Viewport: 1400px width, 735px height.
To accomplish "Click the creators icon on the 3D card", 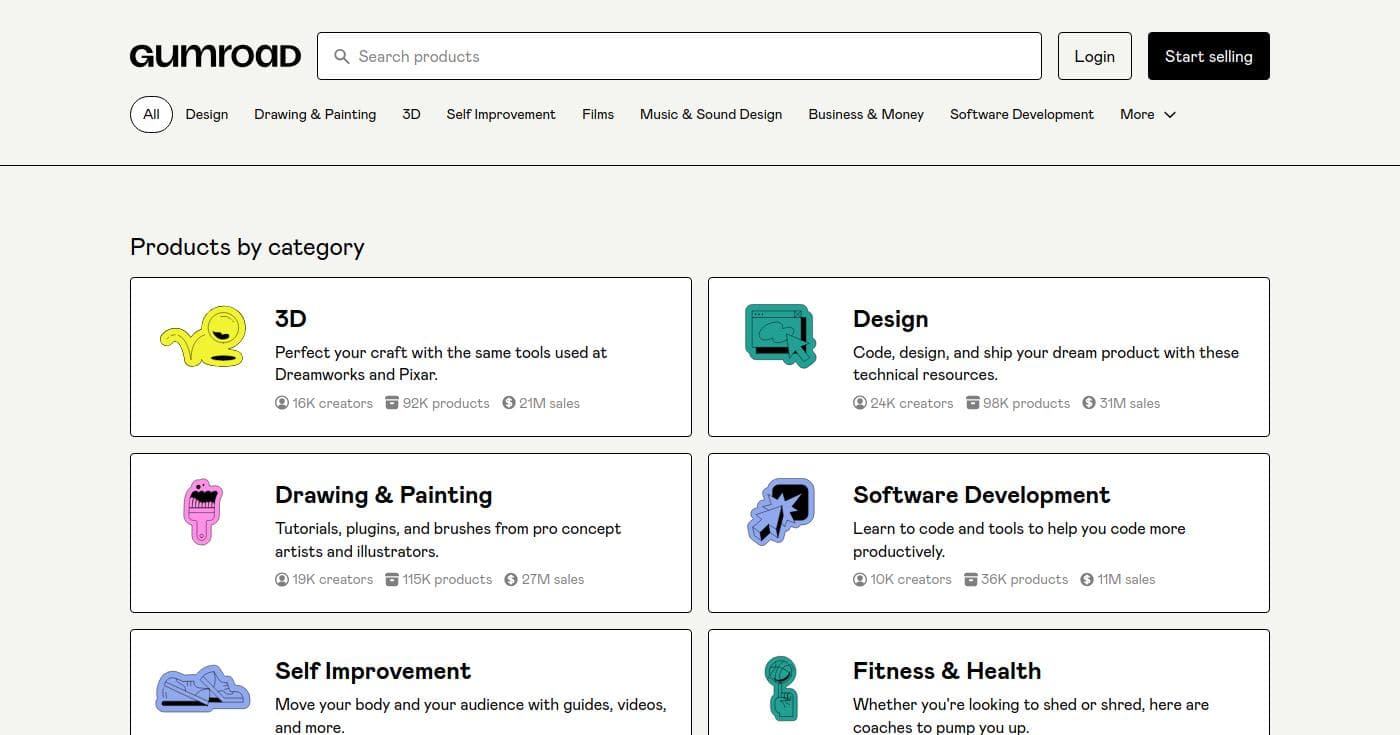I will [x=281, y=403].
